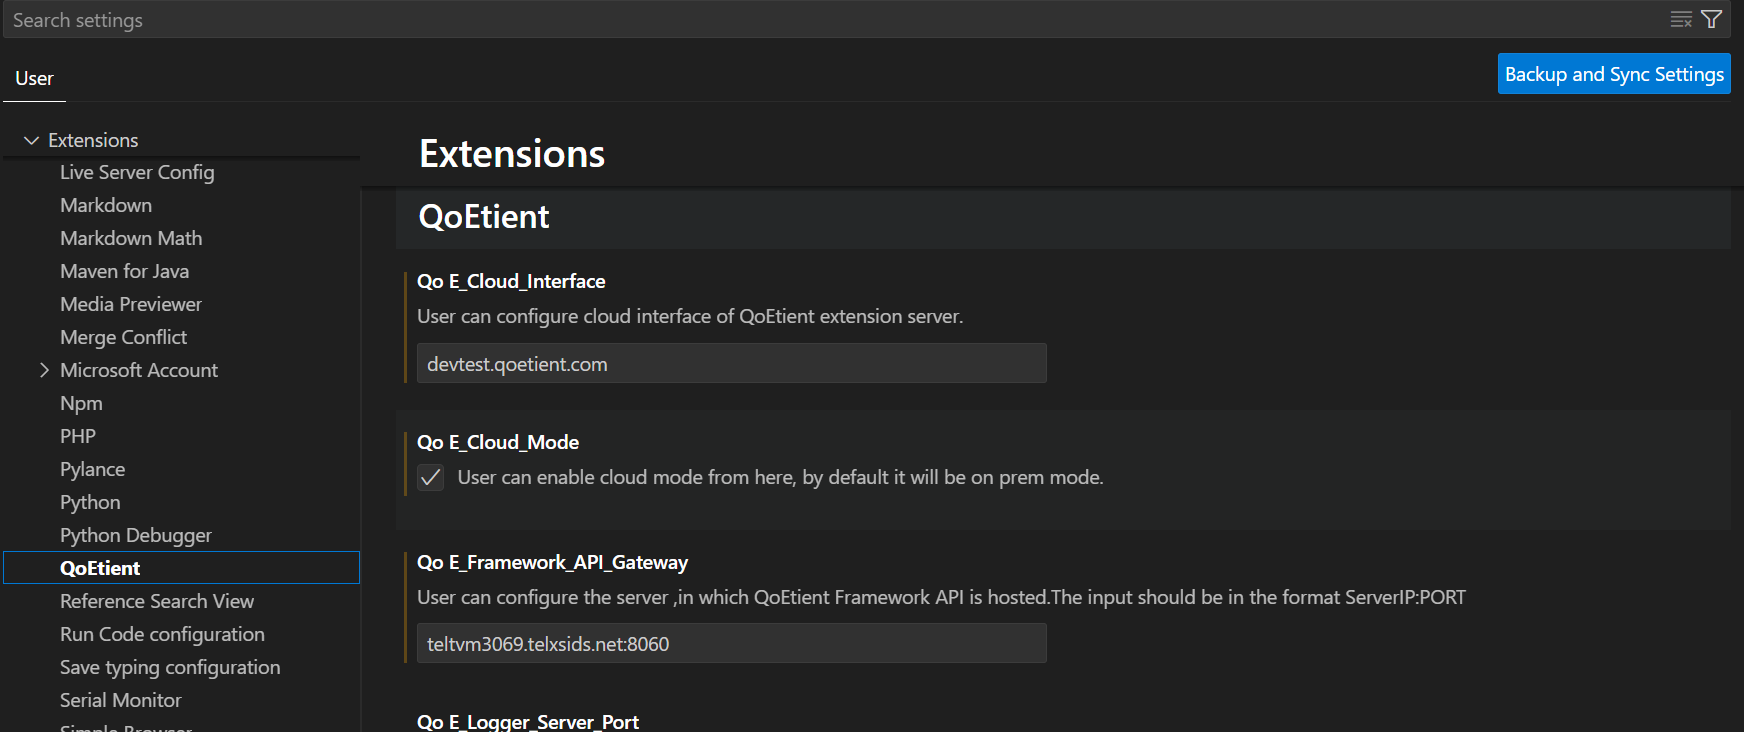Viewport: 1744px width, 732px height.
Task: Open Reference Search View settings
Action: click(157, 601)
